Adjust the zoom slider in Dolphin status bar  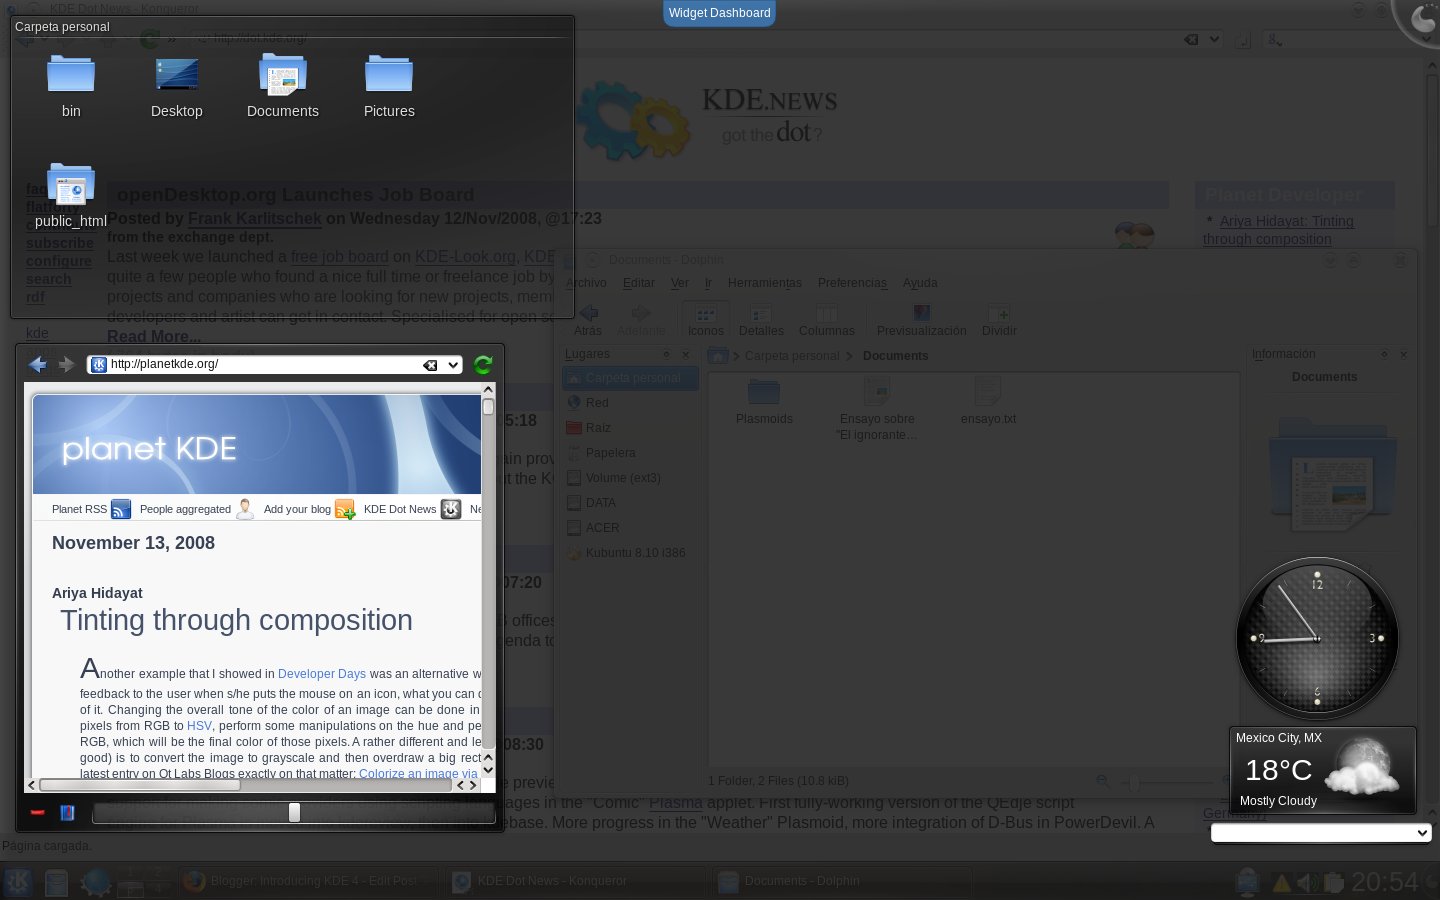pos(1133,782)
